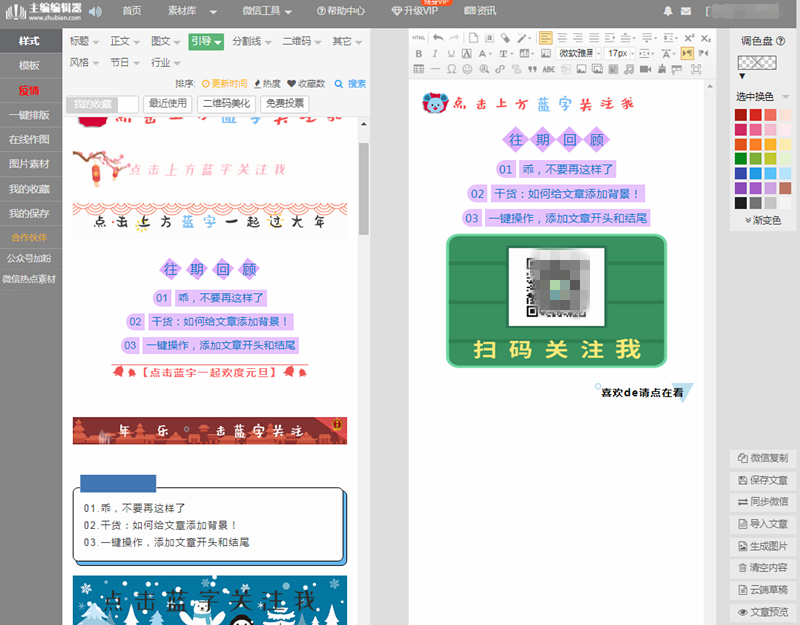Viewport: 800px width, 625px height.
Task: Open the 首页 menu item
Action: coord(132,11)
